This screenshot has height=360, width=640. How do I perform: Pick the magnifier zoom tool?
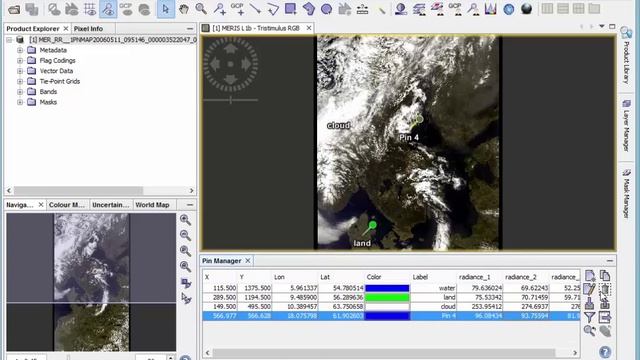201,9
